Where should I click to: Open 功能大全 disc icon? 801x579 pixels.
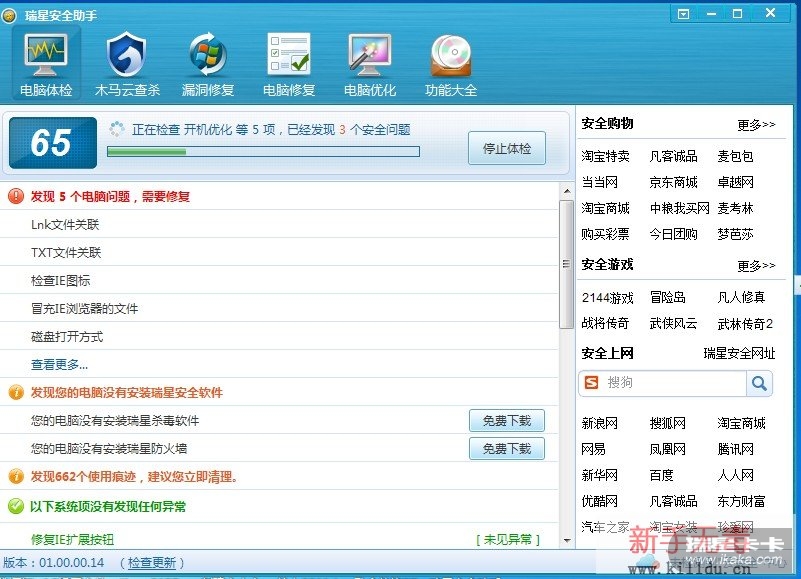point(451,55)
